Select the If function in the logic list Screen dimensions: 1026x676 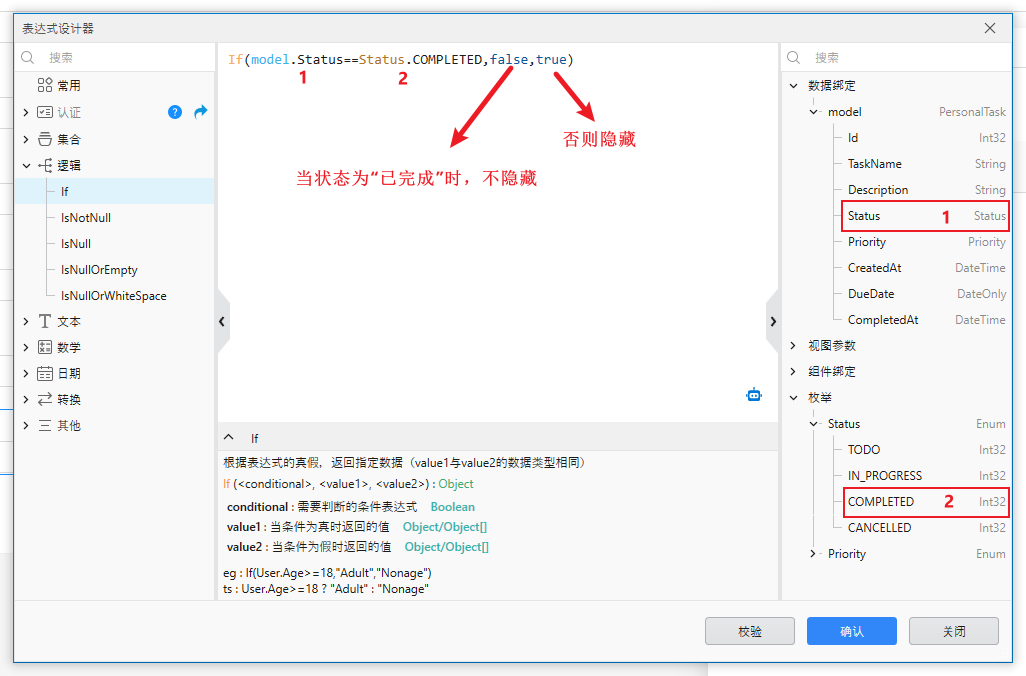[64, 191]
